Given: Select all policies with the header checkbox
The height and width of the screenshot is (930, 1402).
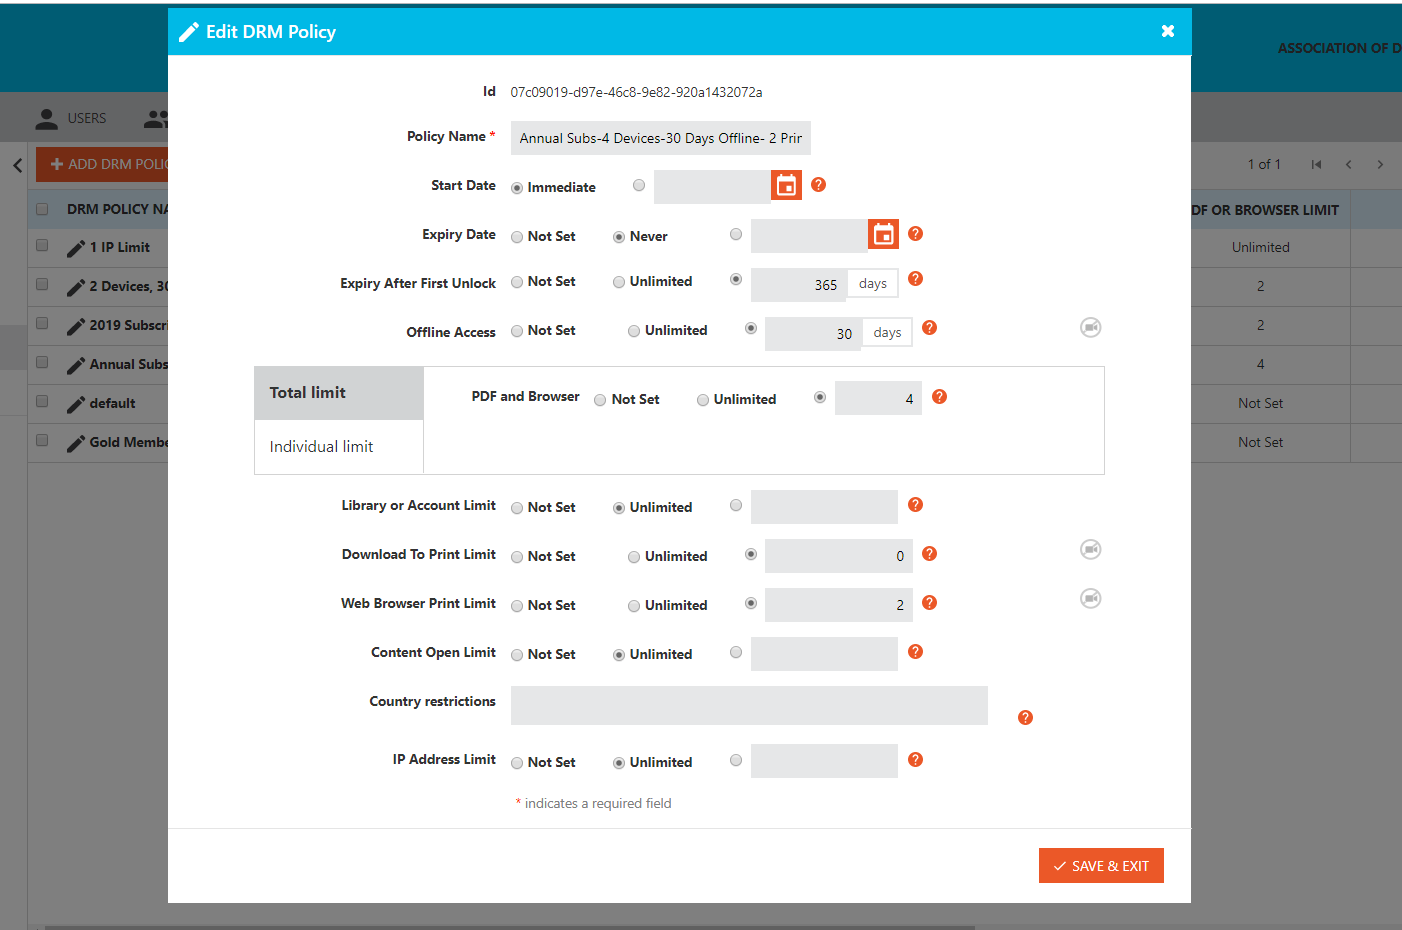Looking at the screenshot, I should [41, 209].
